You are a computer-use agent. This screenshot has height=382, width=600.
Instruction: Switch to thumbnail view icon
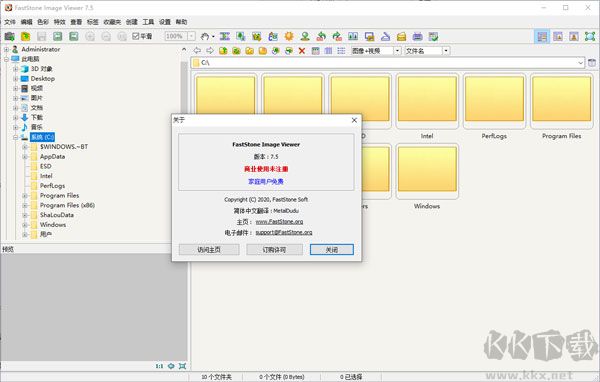315,51
